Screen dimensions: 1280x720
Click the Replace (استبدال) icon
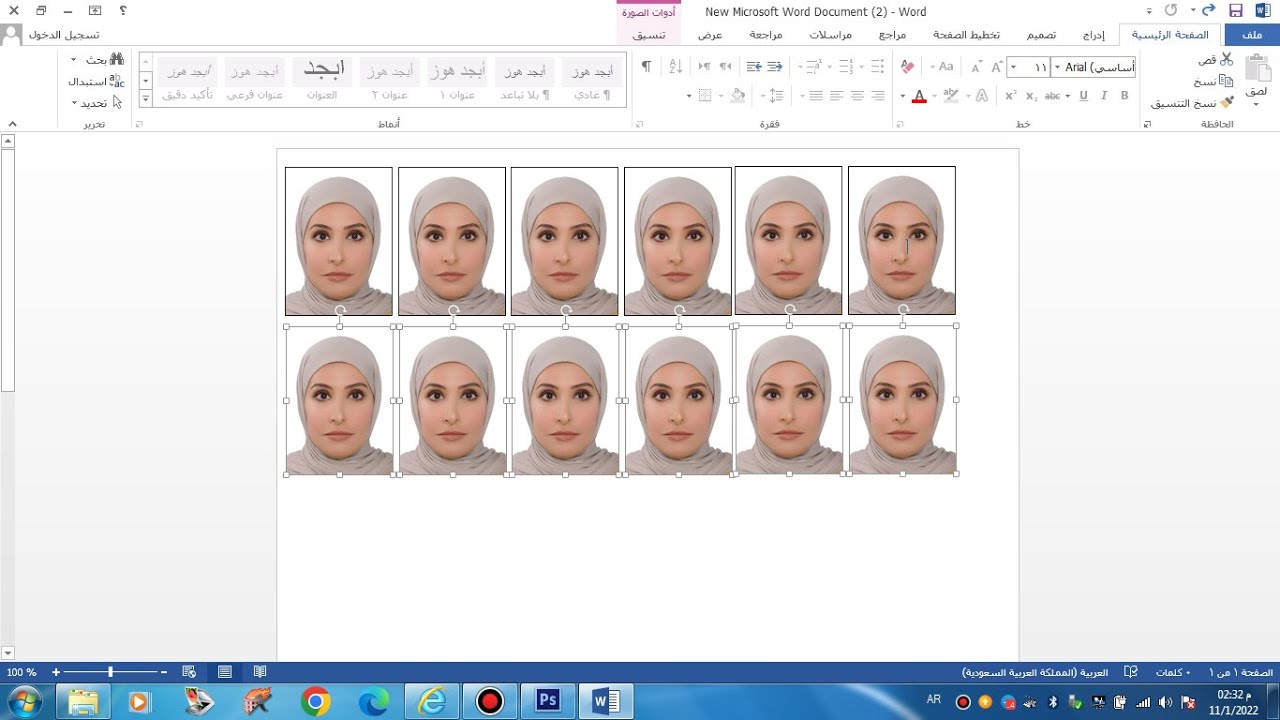coord(116,81)
